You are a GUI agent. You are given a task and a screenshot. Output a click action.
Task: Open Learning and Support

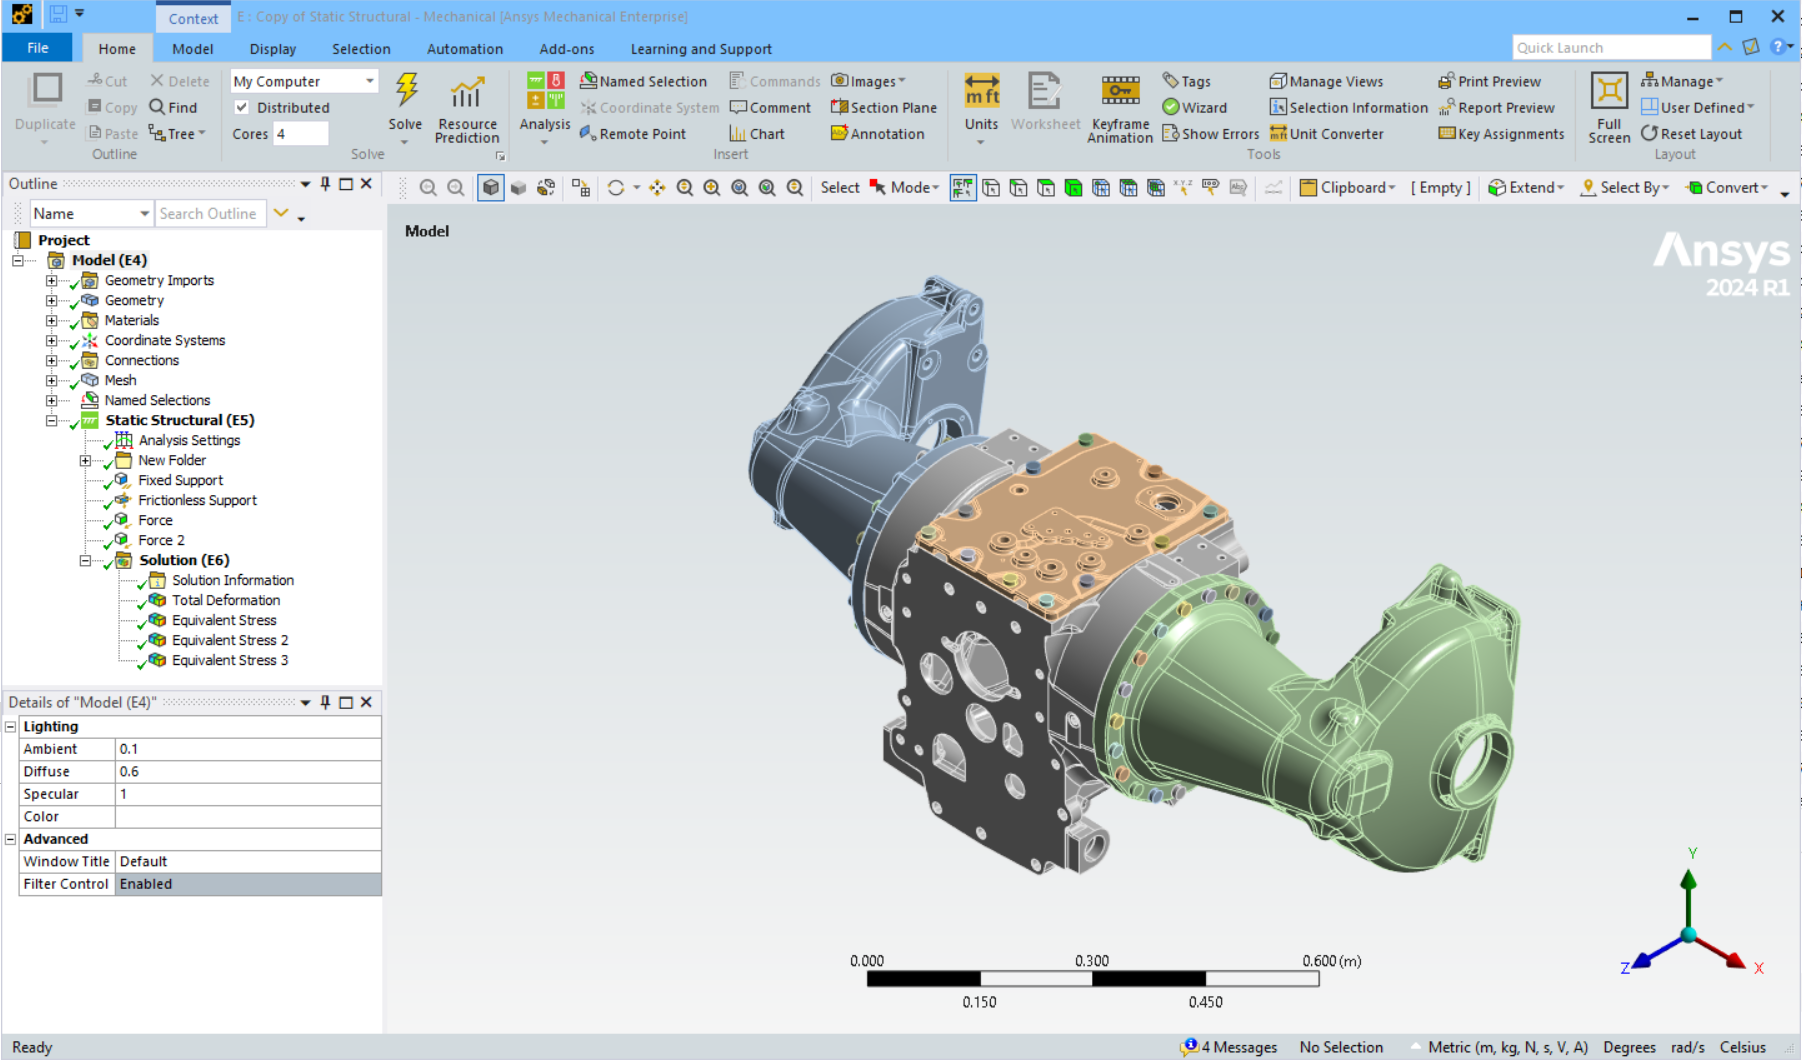[700, 48]
